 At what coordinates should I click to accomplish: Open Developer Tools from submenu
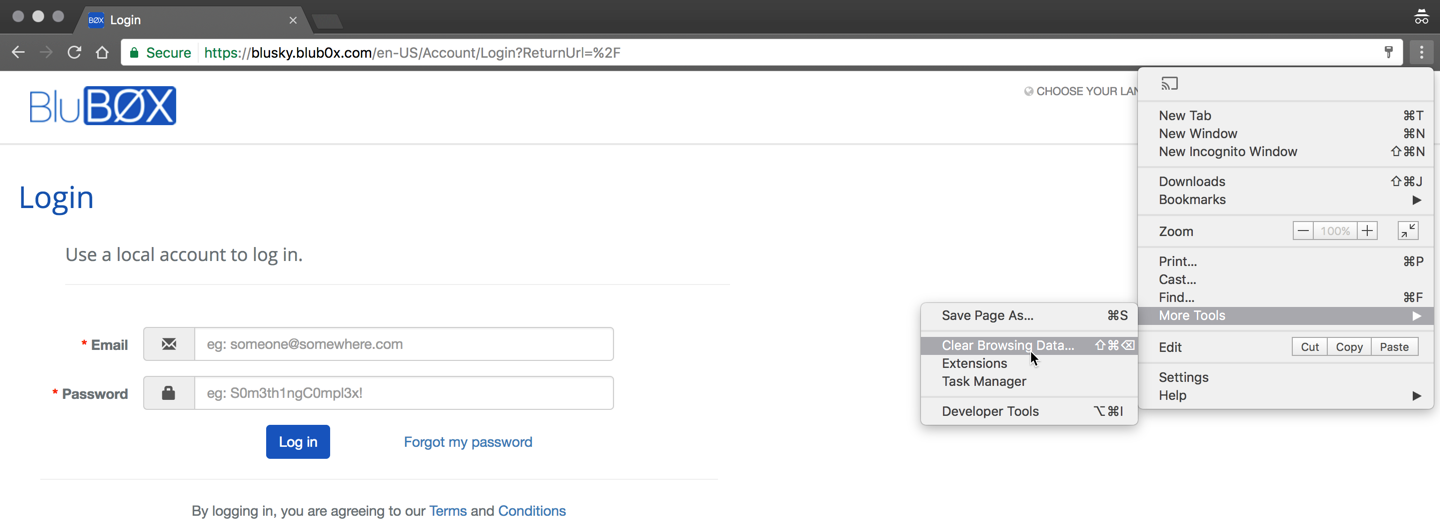click(990, 412)
